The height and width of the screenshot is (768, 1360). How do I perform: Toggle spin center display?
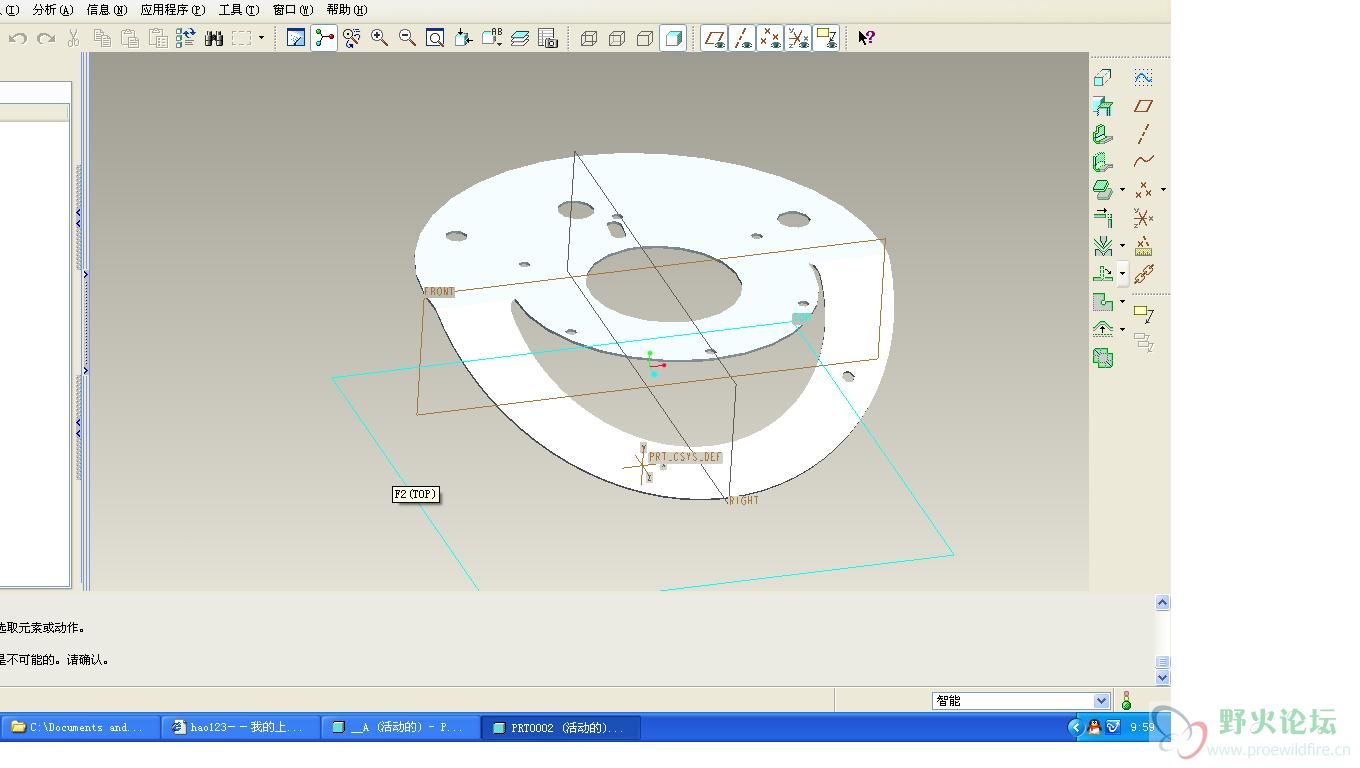(324, 38)
